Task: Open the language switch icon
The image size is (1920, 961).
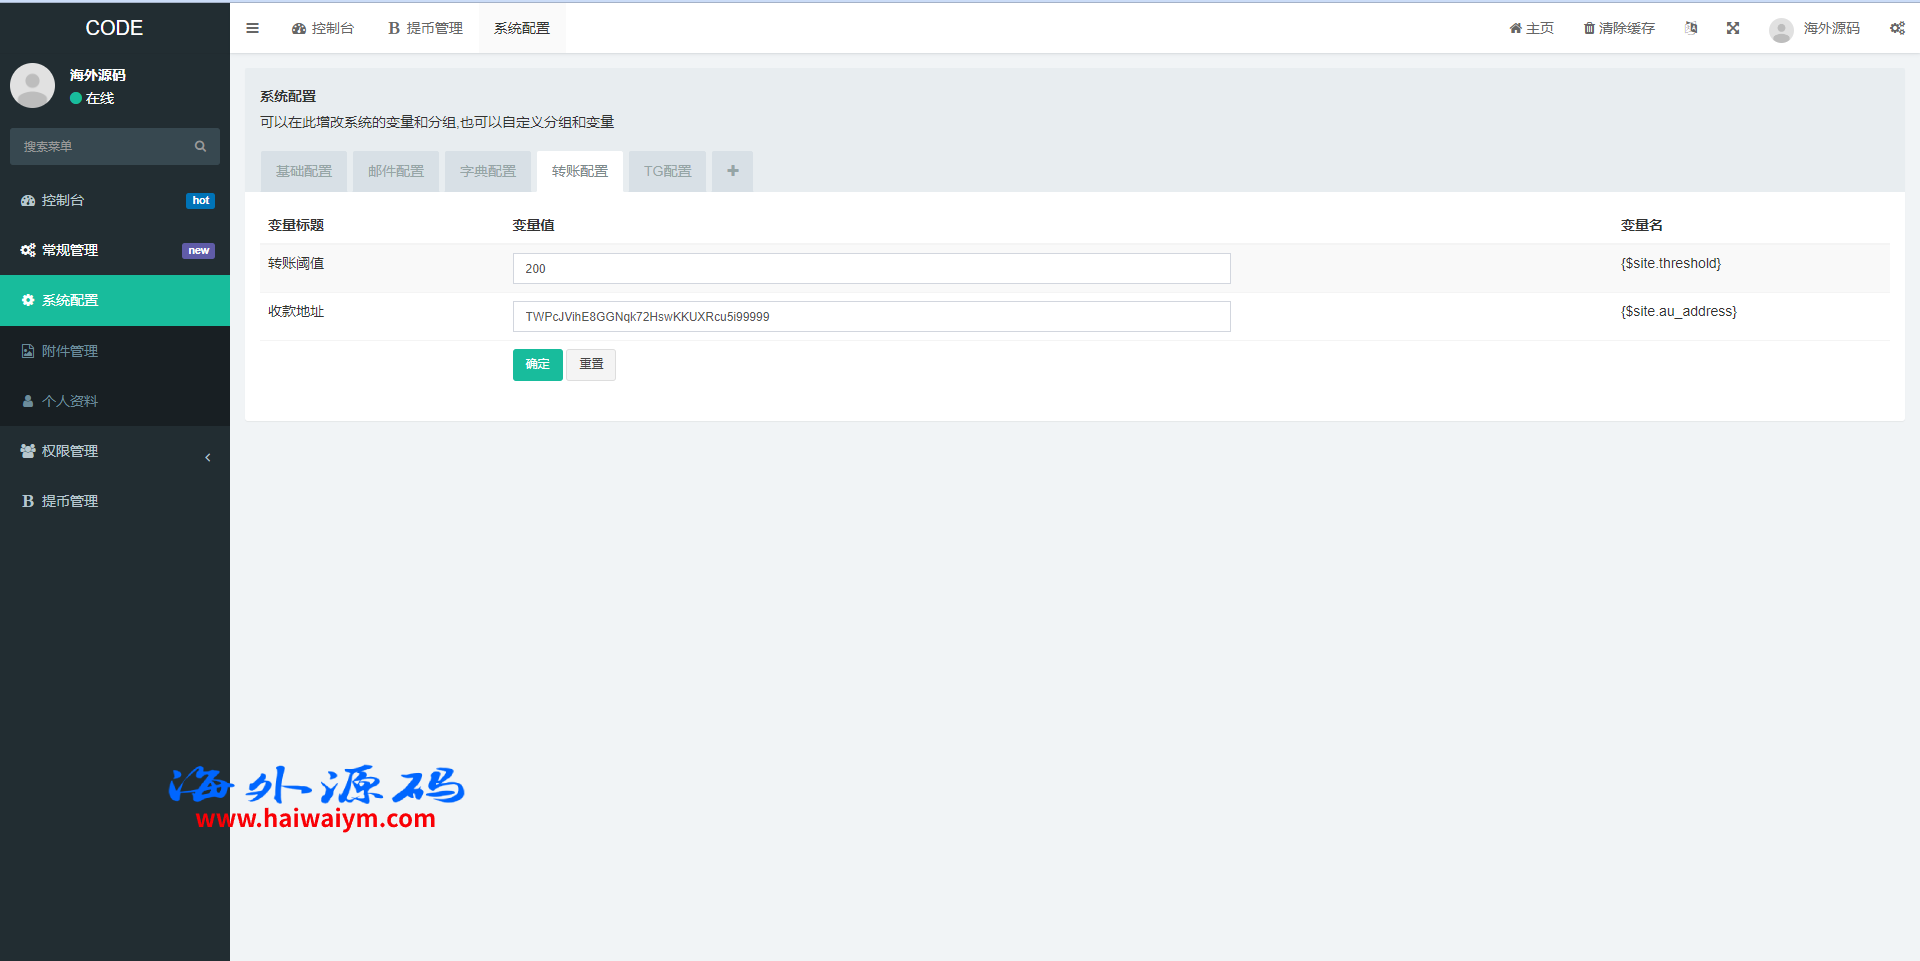Action: pyautogui.click(x=1691, y=28)
